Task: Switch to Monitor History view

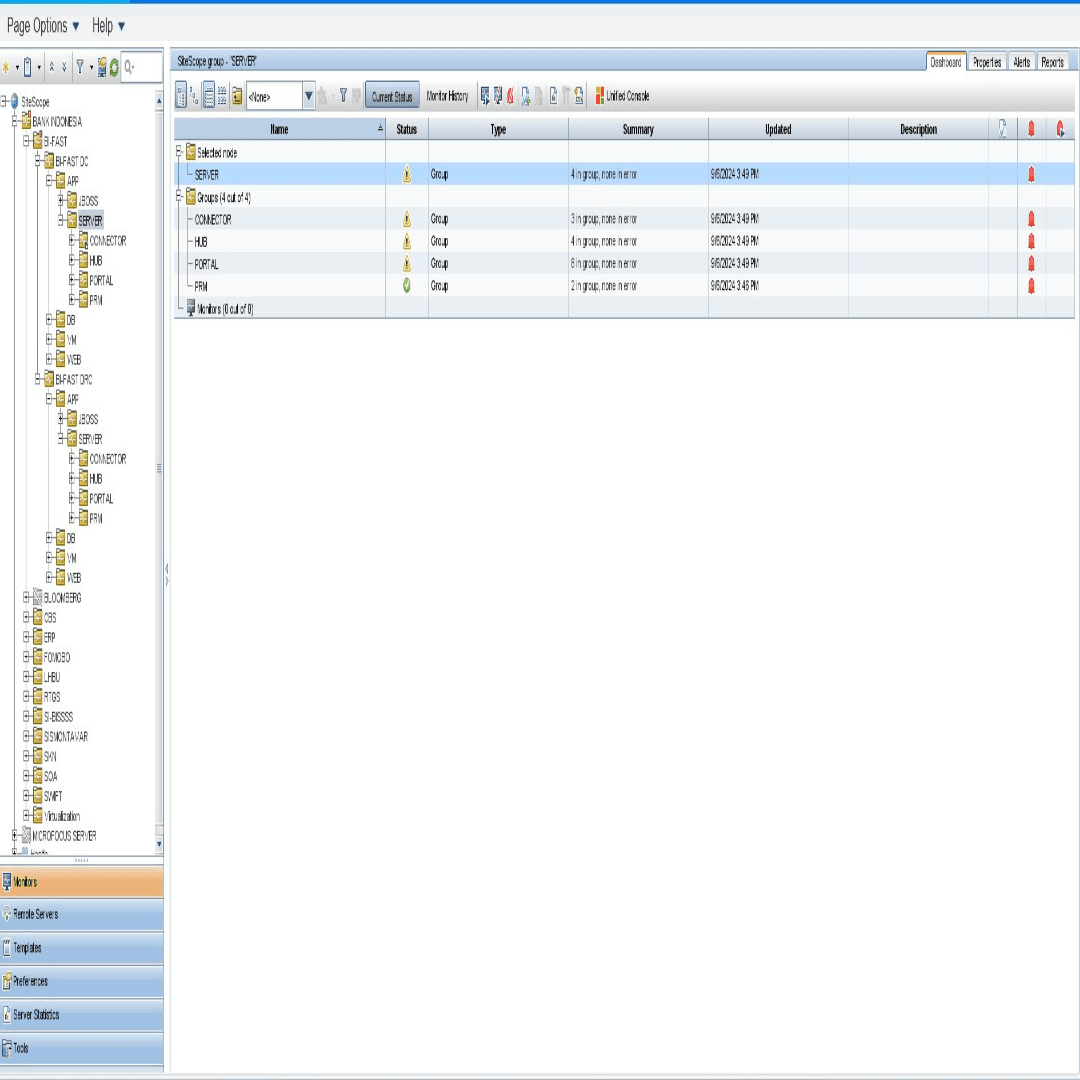Action: pos(447,96)
